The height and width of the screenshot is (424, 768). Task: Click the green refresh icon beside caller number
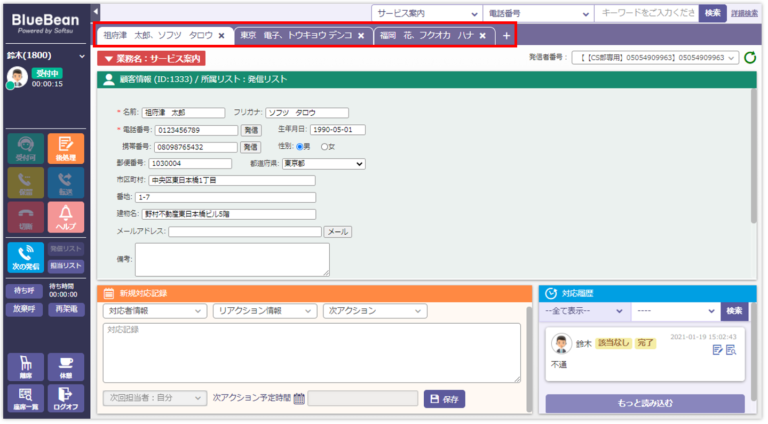(x=749, y=58)
